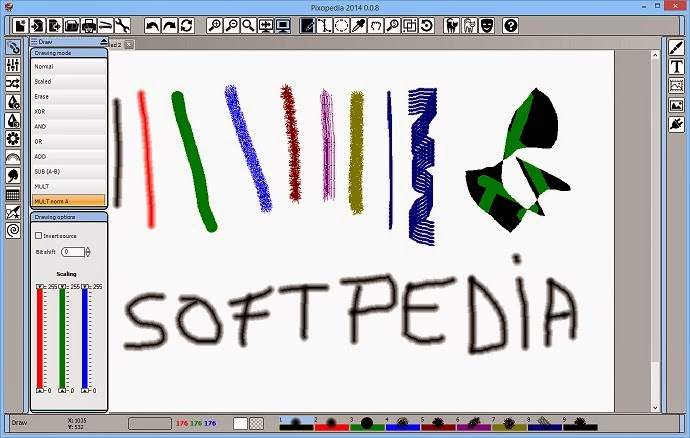Select Scaled drawing mode
The height and width of the screenshot is (438, 690).
pyautogui.click(x=69, y=81)
